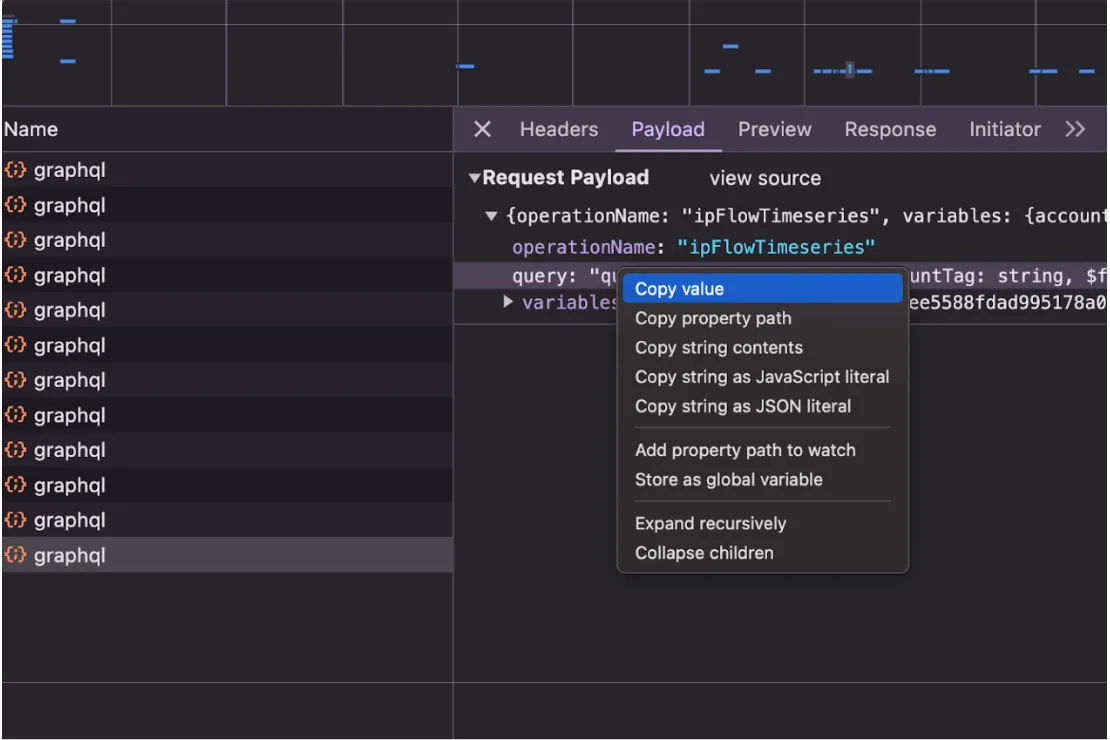Switch to the Headers tab
The width and height of the screenshot is (1110, 740).
pyautogui.click(x=559, y=128)
